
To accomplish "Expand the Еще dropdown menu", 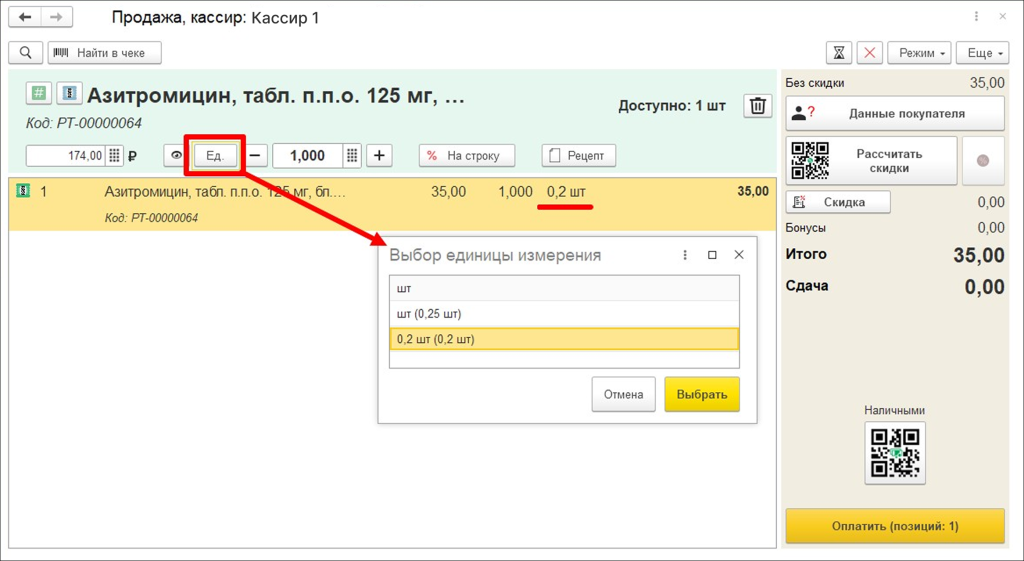I will click(x=982, y=53).
